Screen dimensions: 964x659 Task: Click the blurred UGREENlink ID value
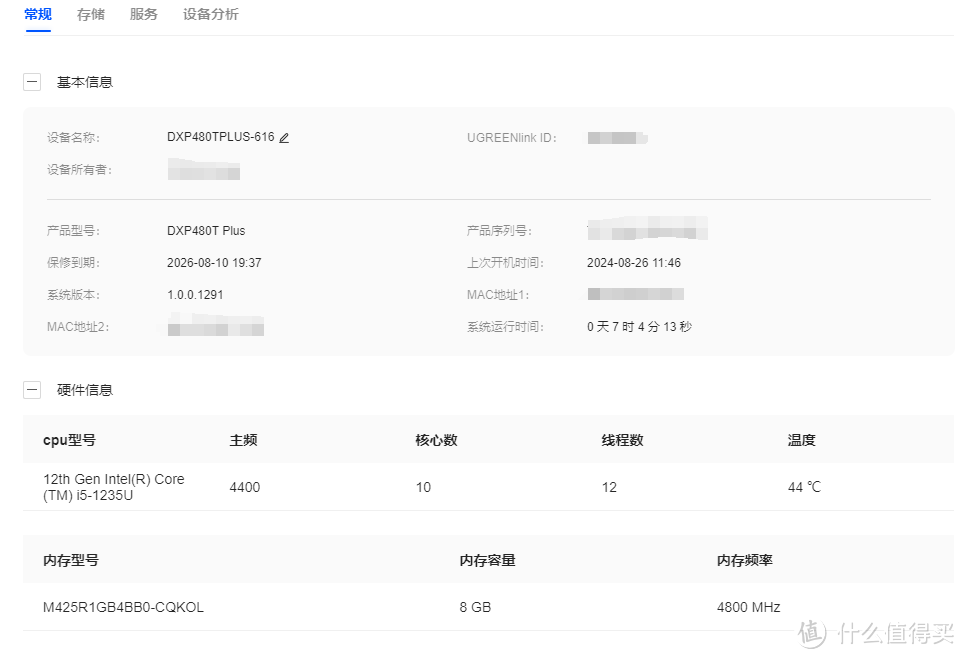click(x=617, y=137)
